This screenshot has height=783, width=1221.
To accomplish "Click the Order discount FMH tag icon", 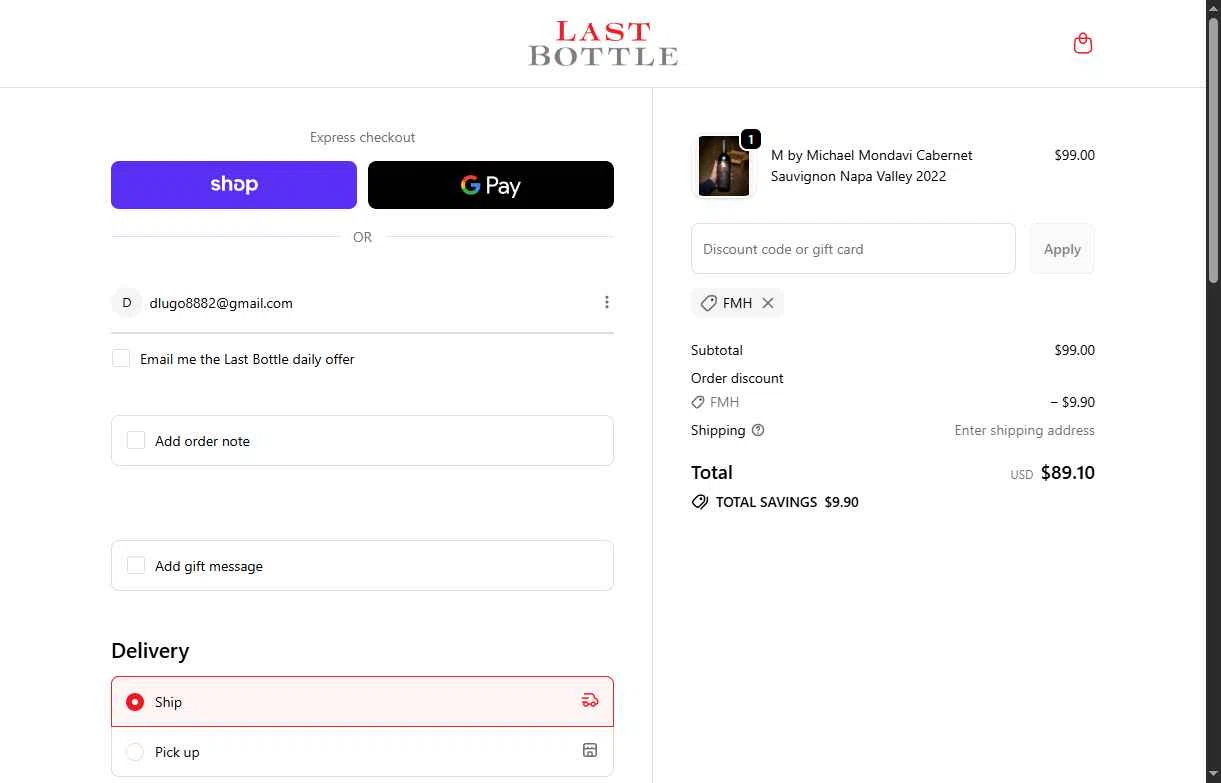I will [x=698, y=402].
